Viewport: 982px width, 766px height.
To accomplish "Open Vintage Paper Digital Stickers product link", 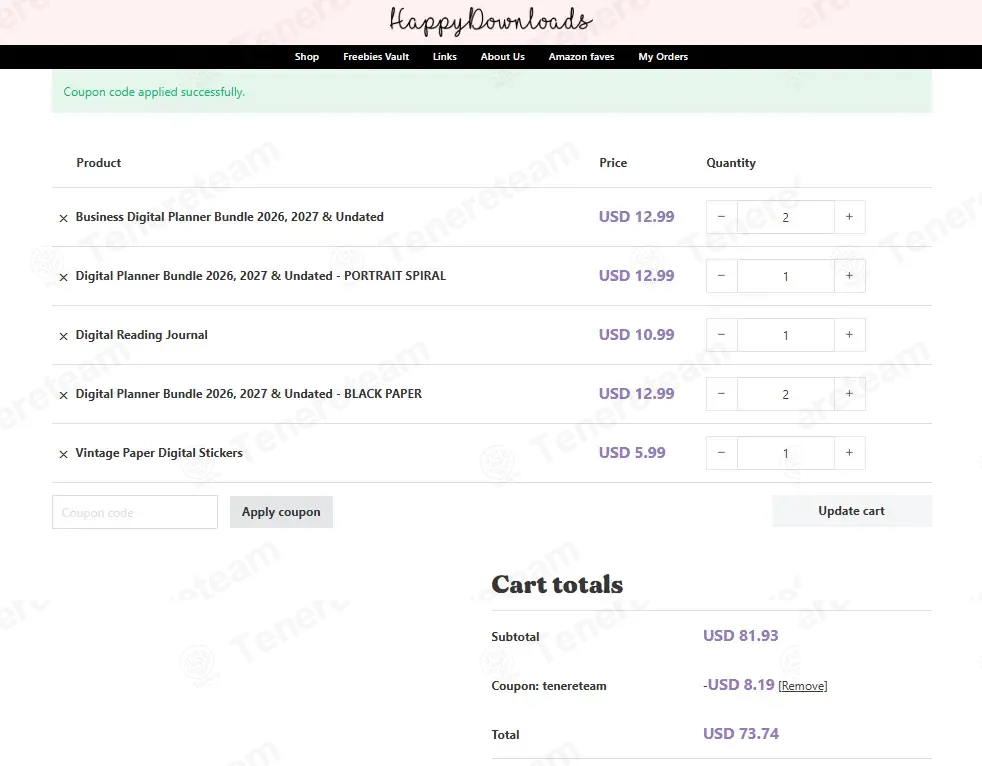I will (x=159, y=453).
